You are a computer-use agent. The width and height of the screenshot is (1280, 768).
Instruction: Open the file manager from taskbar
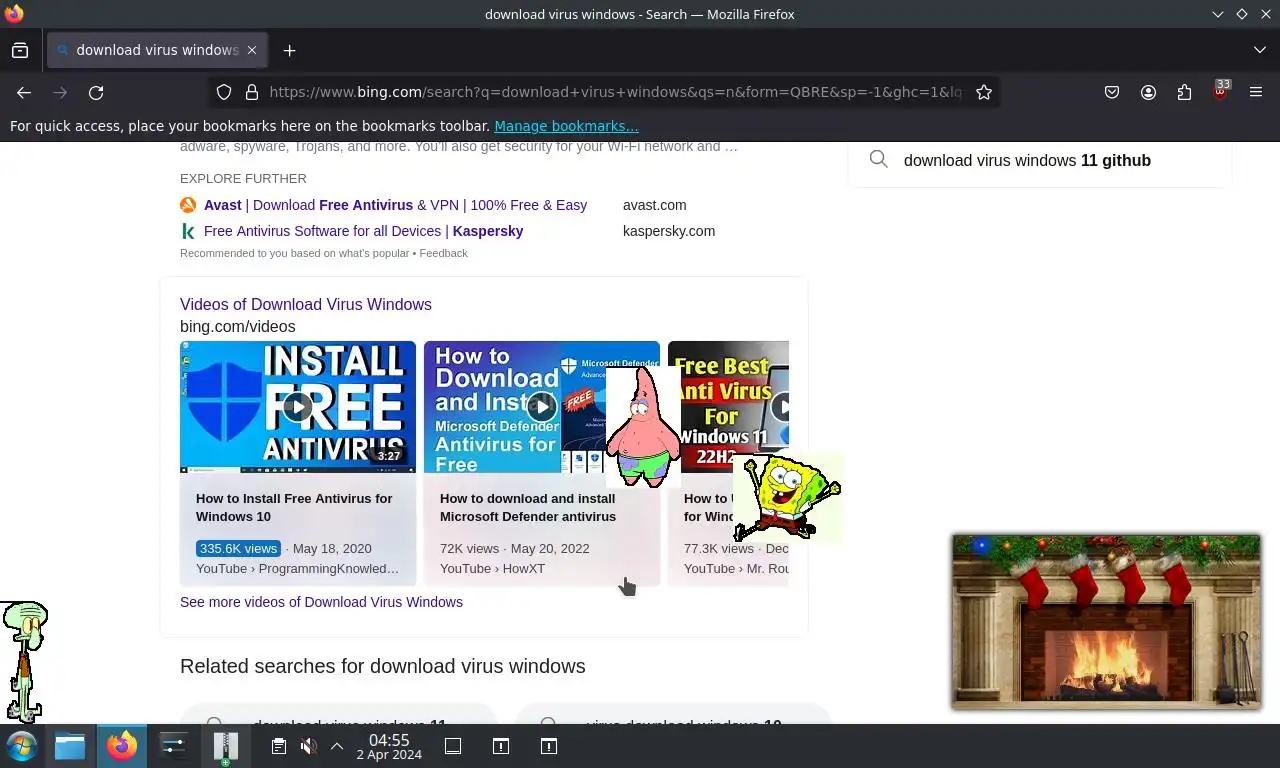70,746
